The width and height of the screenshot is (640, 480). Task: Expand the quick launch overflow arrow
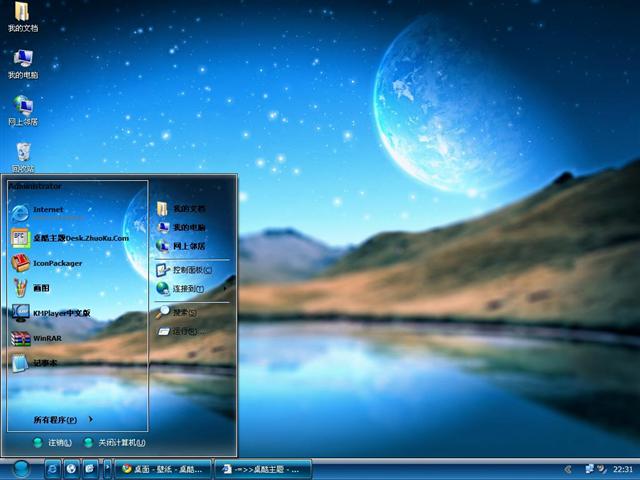[107, 469]
